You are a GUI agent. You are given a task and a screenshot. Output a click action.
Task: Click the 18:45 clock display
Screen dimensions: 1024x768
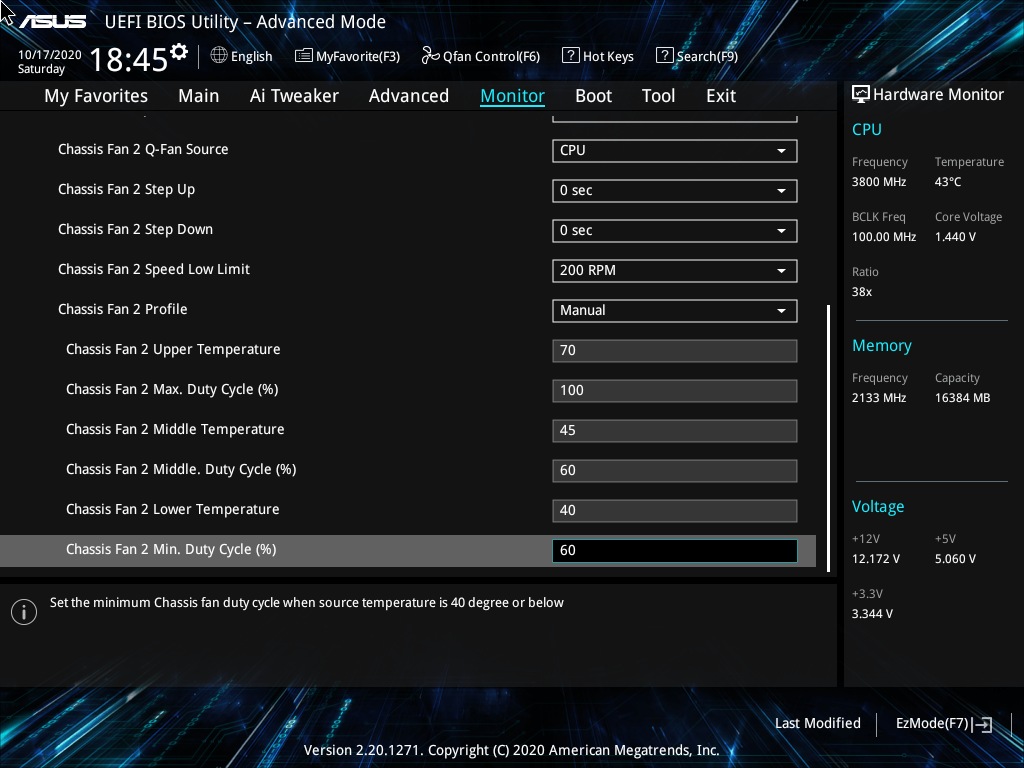coord(129,60)
